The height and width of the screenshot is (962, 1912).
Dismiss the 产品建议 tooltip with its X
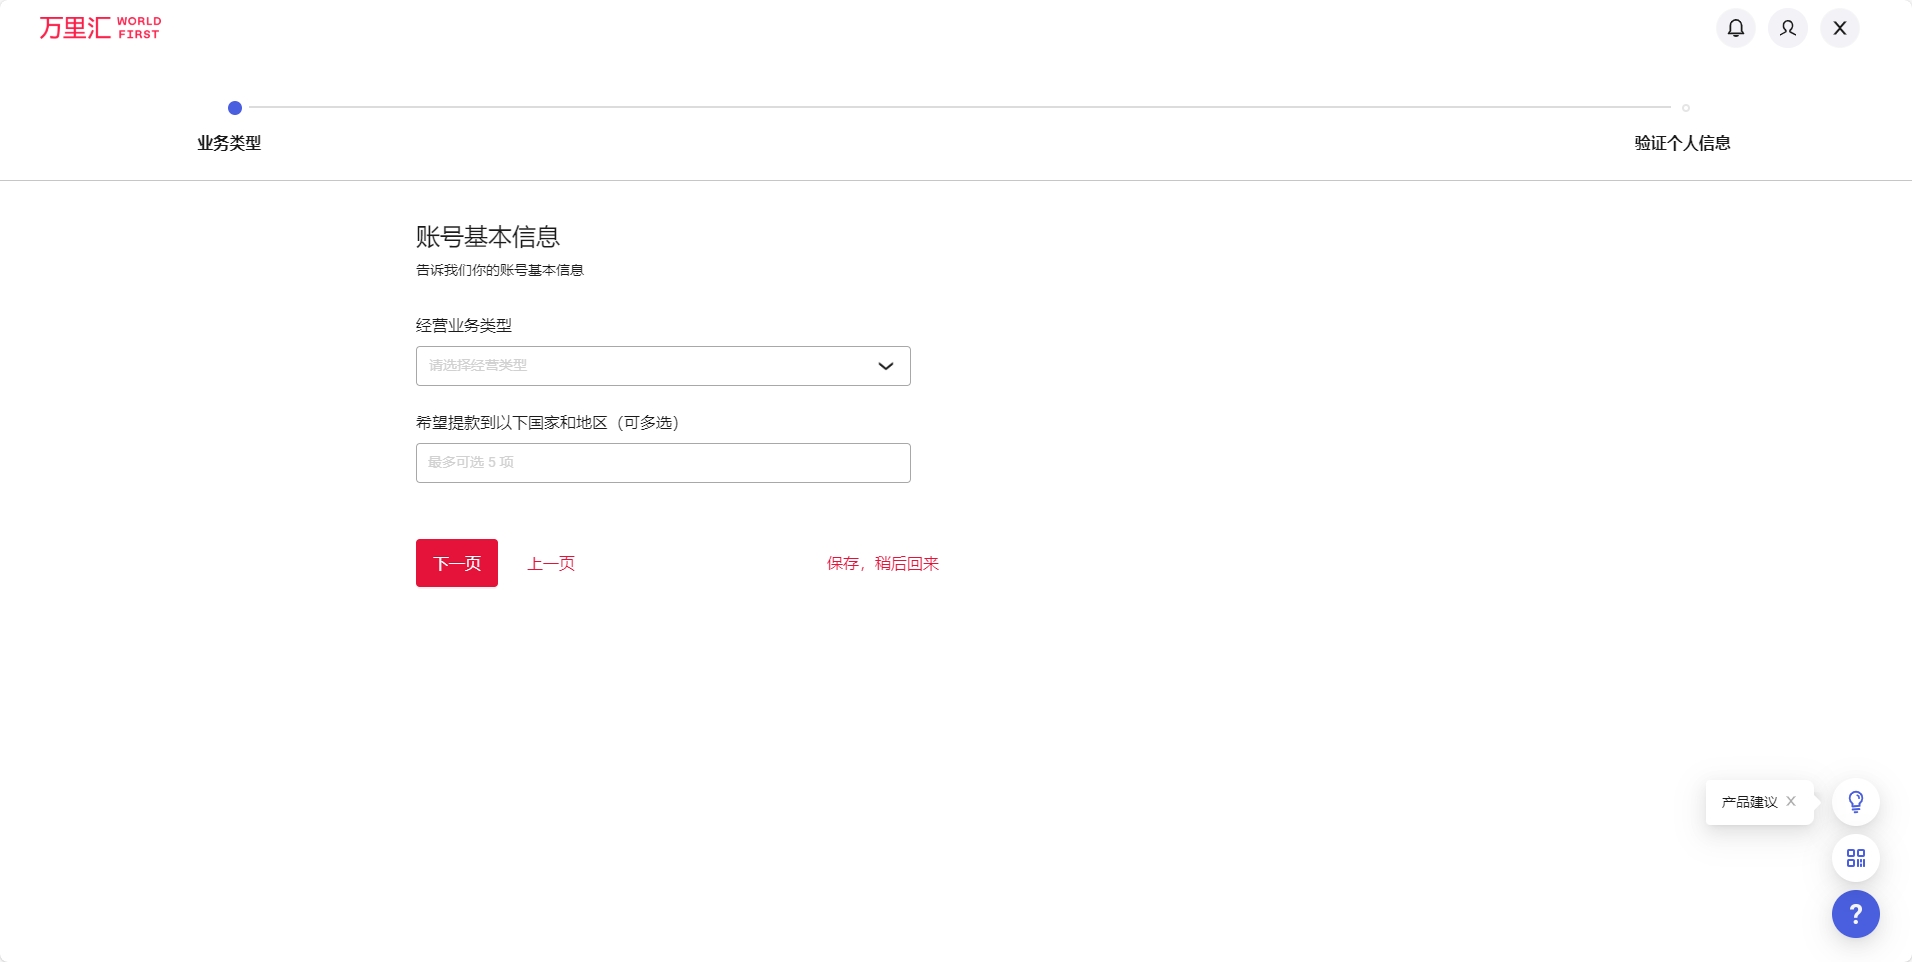(1791, 801)
